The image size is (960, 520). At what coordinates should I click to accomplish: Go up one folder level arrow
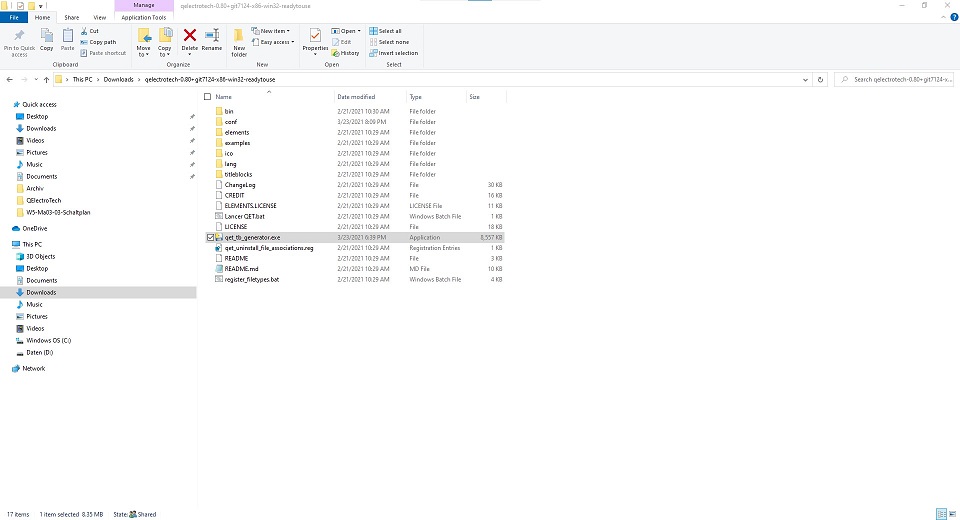pos(46,79)
